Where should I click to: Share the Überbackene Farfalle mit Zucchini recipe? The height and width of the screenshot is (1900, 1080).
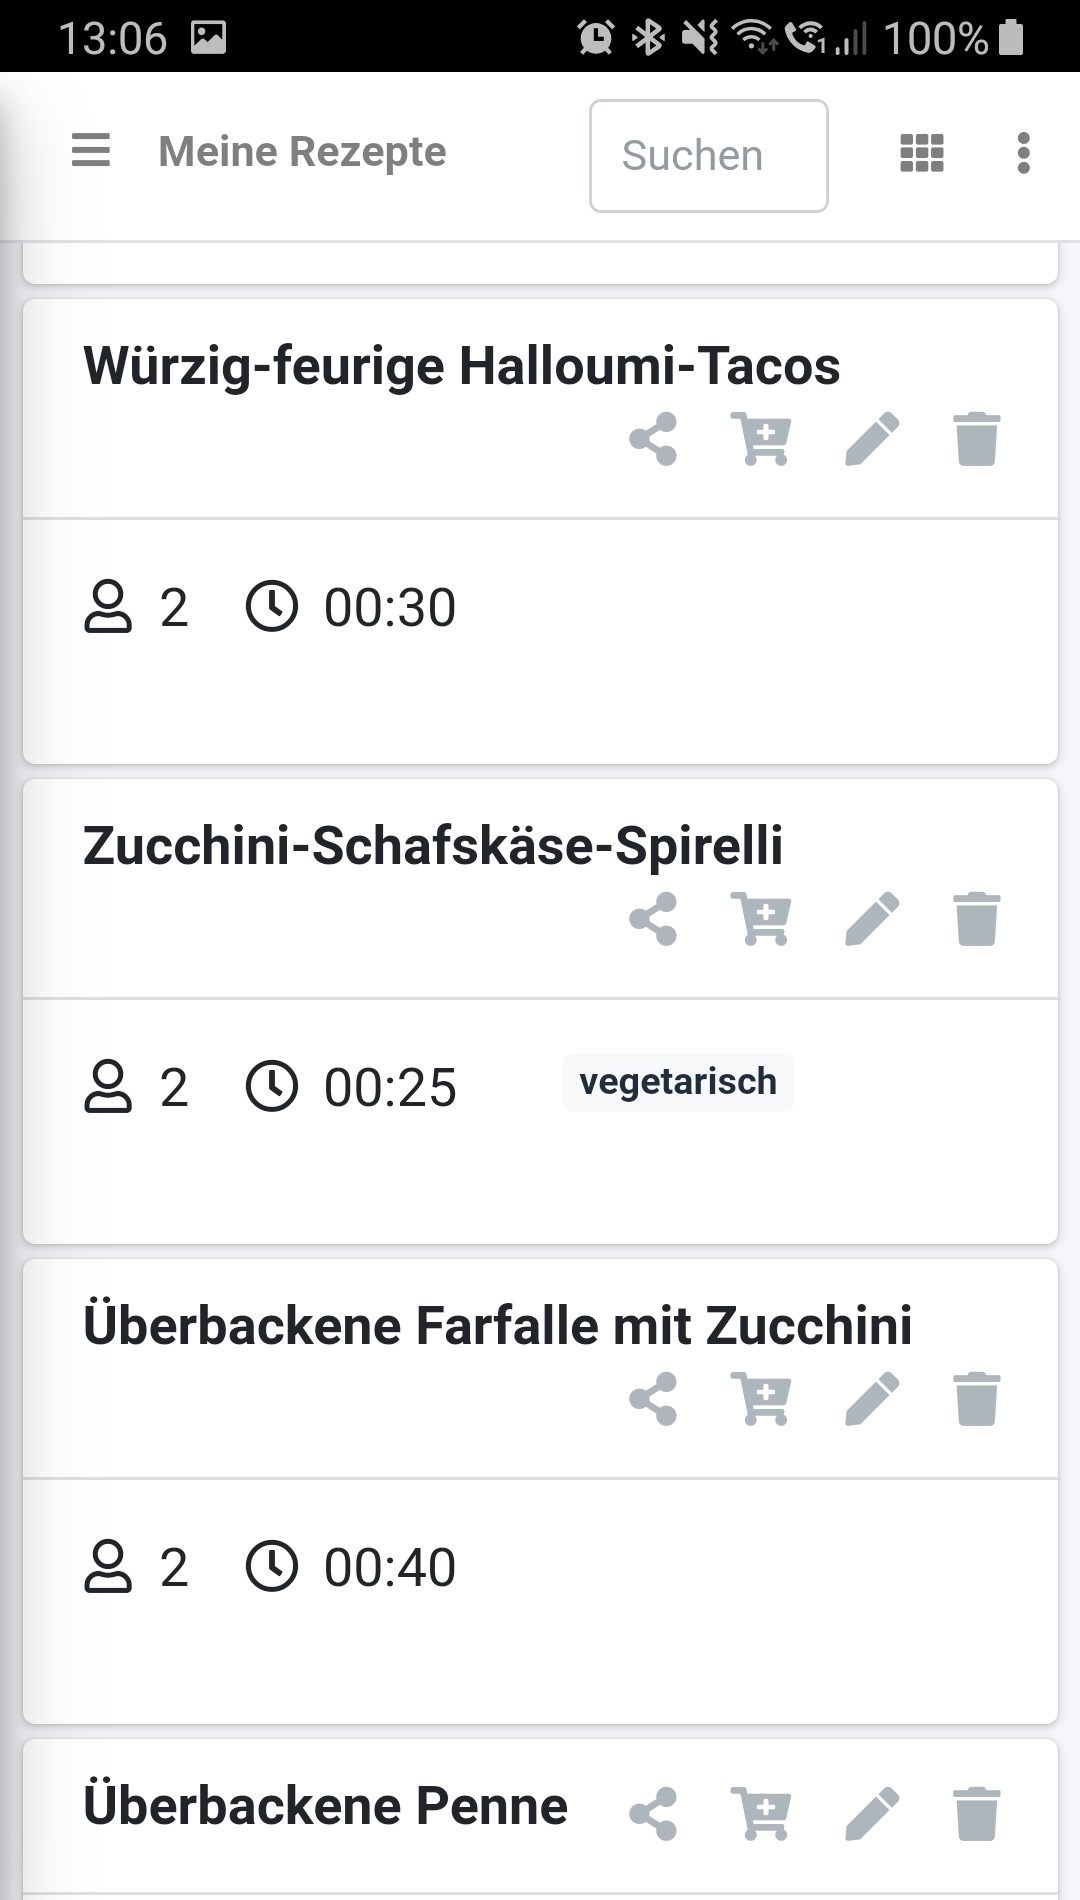pyautogui.click(x=654, y=1399)
